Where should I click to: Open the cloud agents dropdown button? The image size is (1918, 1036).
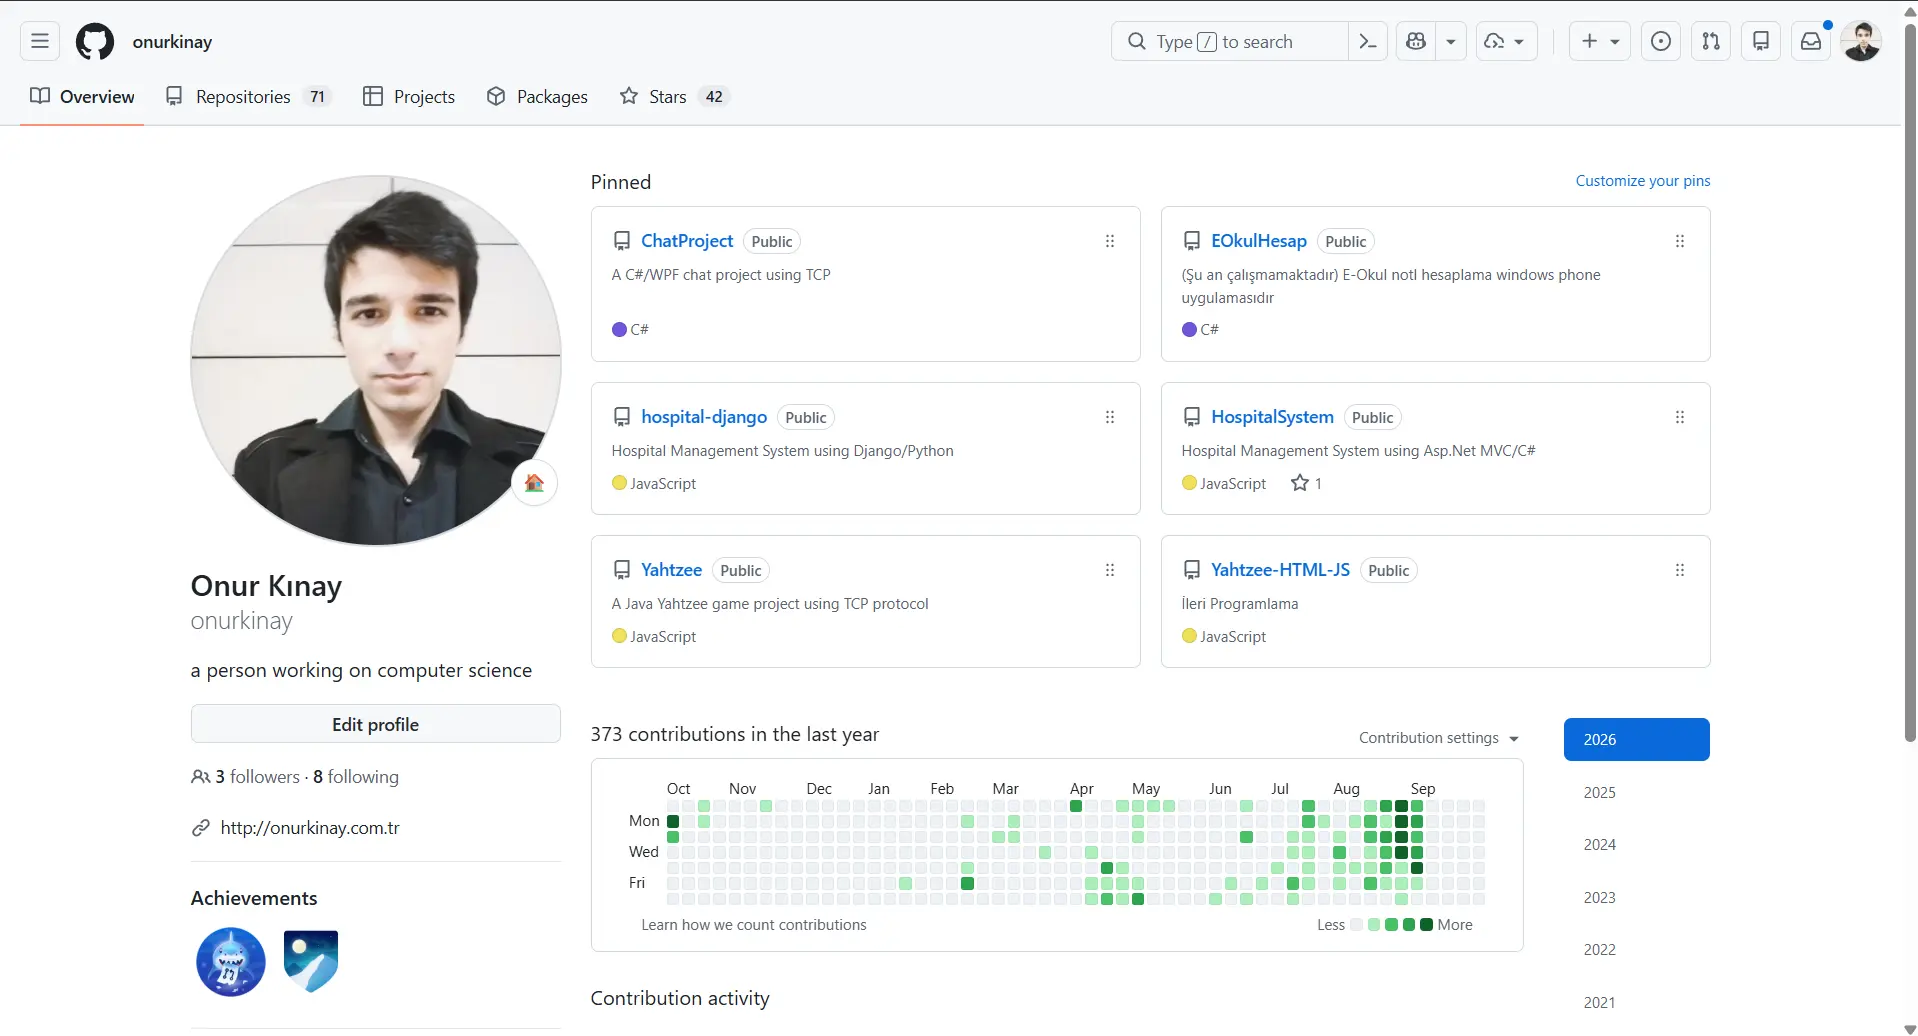pos(1506,41)
